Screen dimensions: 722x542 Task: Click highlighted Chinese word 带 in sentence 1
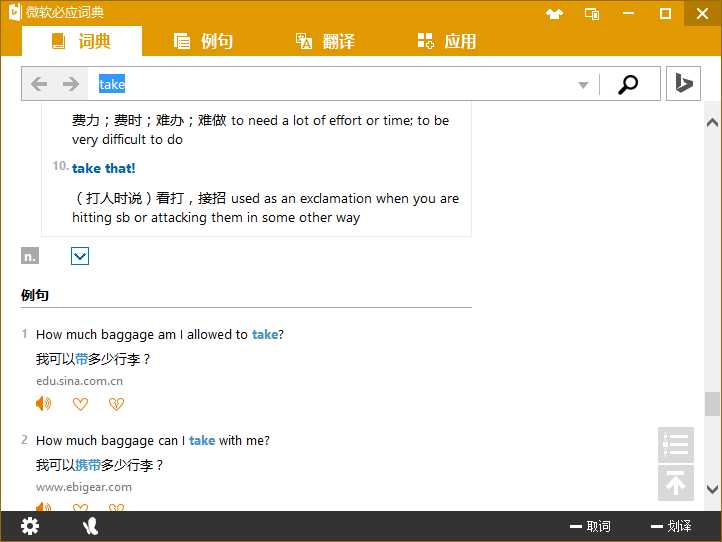click(82, 359)
